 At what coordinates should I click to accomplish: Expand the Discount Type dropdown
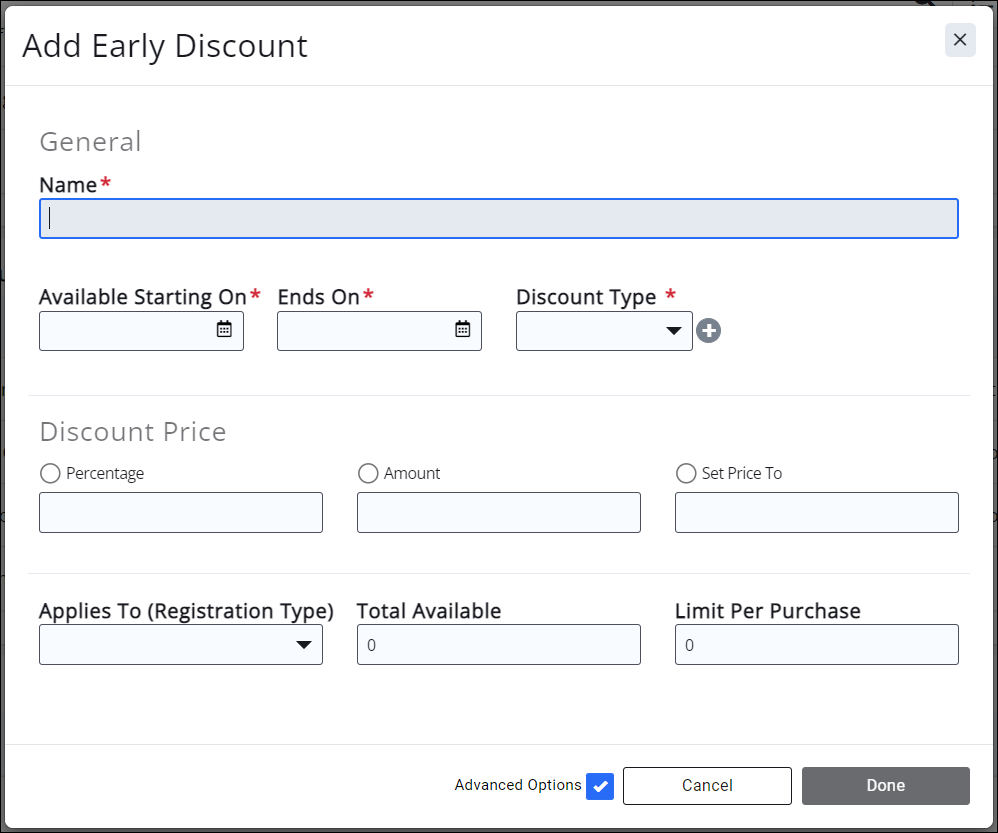604,331
